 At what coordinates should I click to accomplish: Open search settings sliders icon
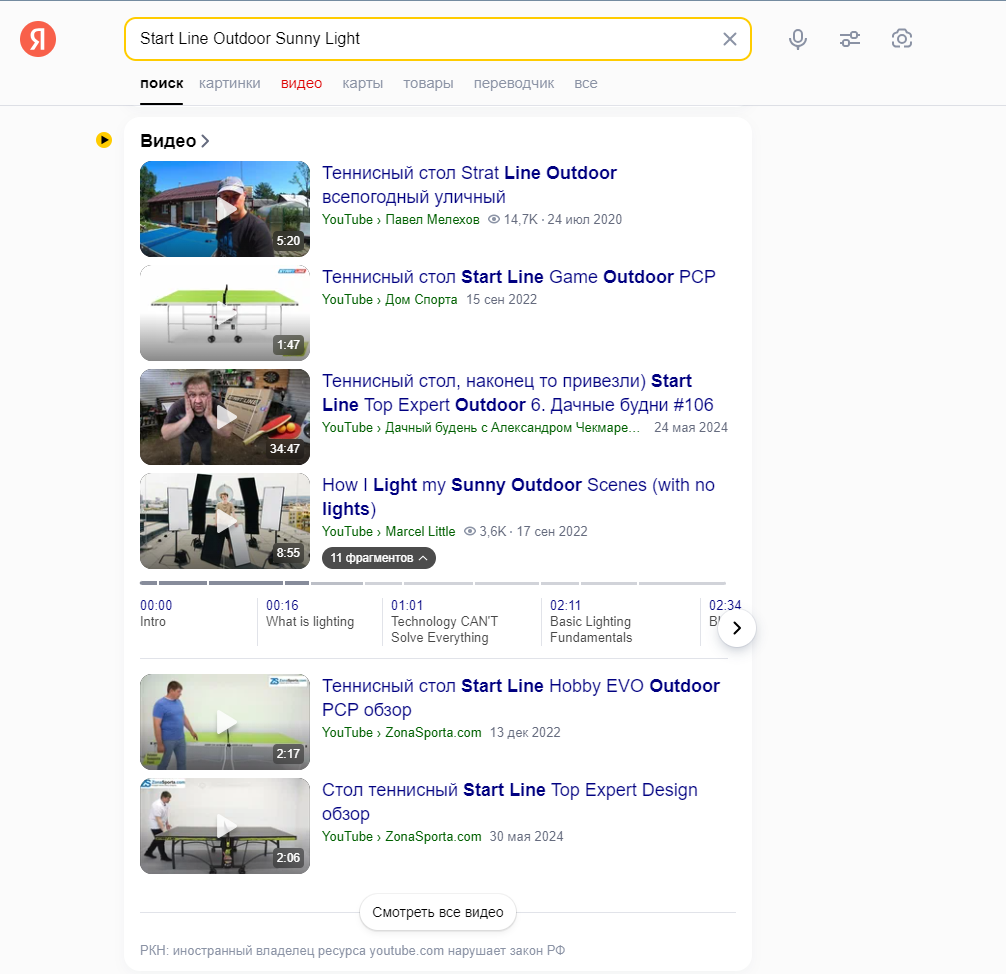849,39
